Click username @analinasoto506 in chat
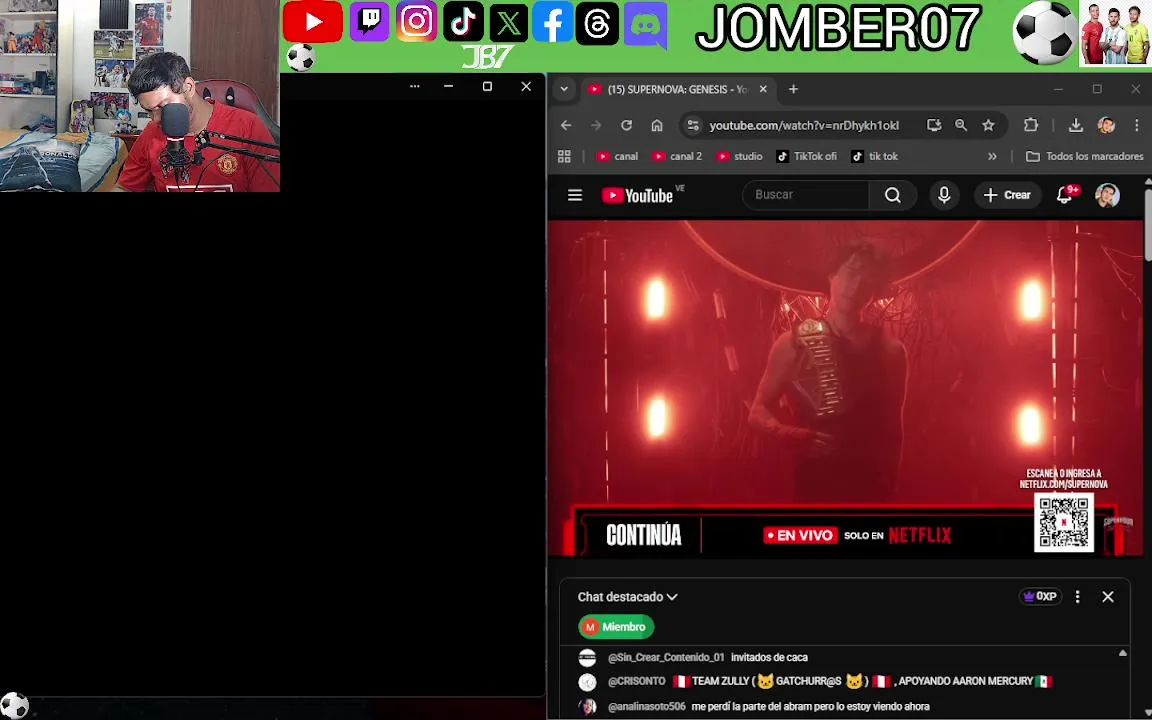The width and height of the screenshot is (1152, 720). click(647, 707)
